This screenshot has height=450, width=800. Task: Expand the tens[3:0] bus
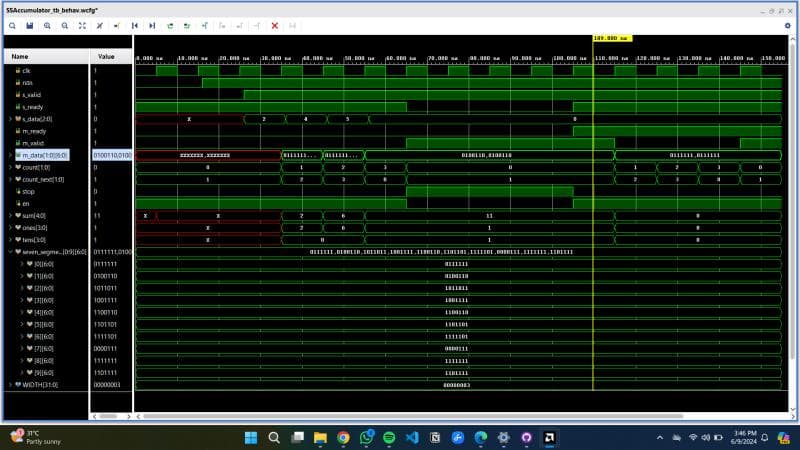[x=10, y=240]
